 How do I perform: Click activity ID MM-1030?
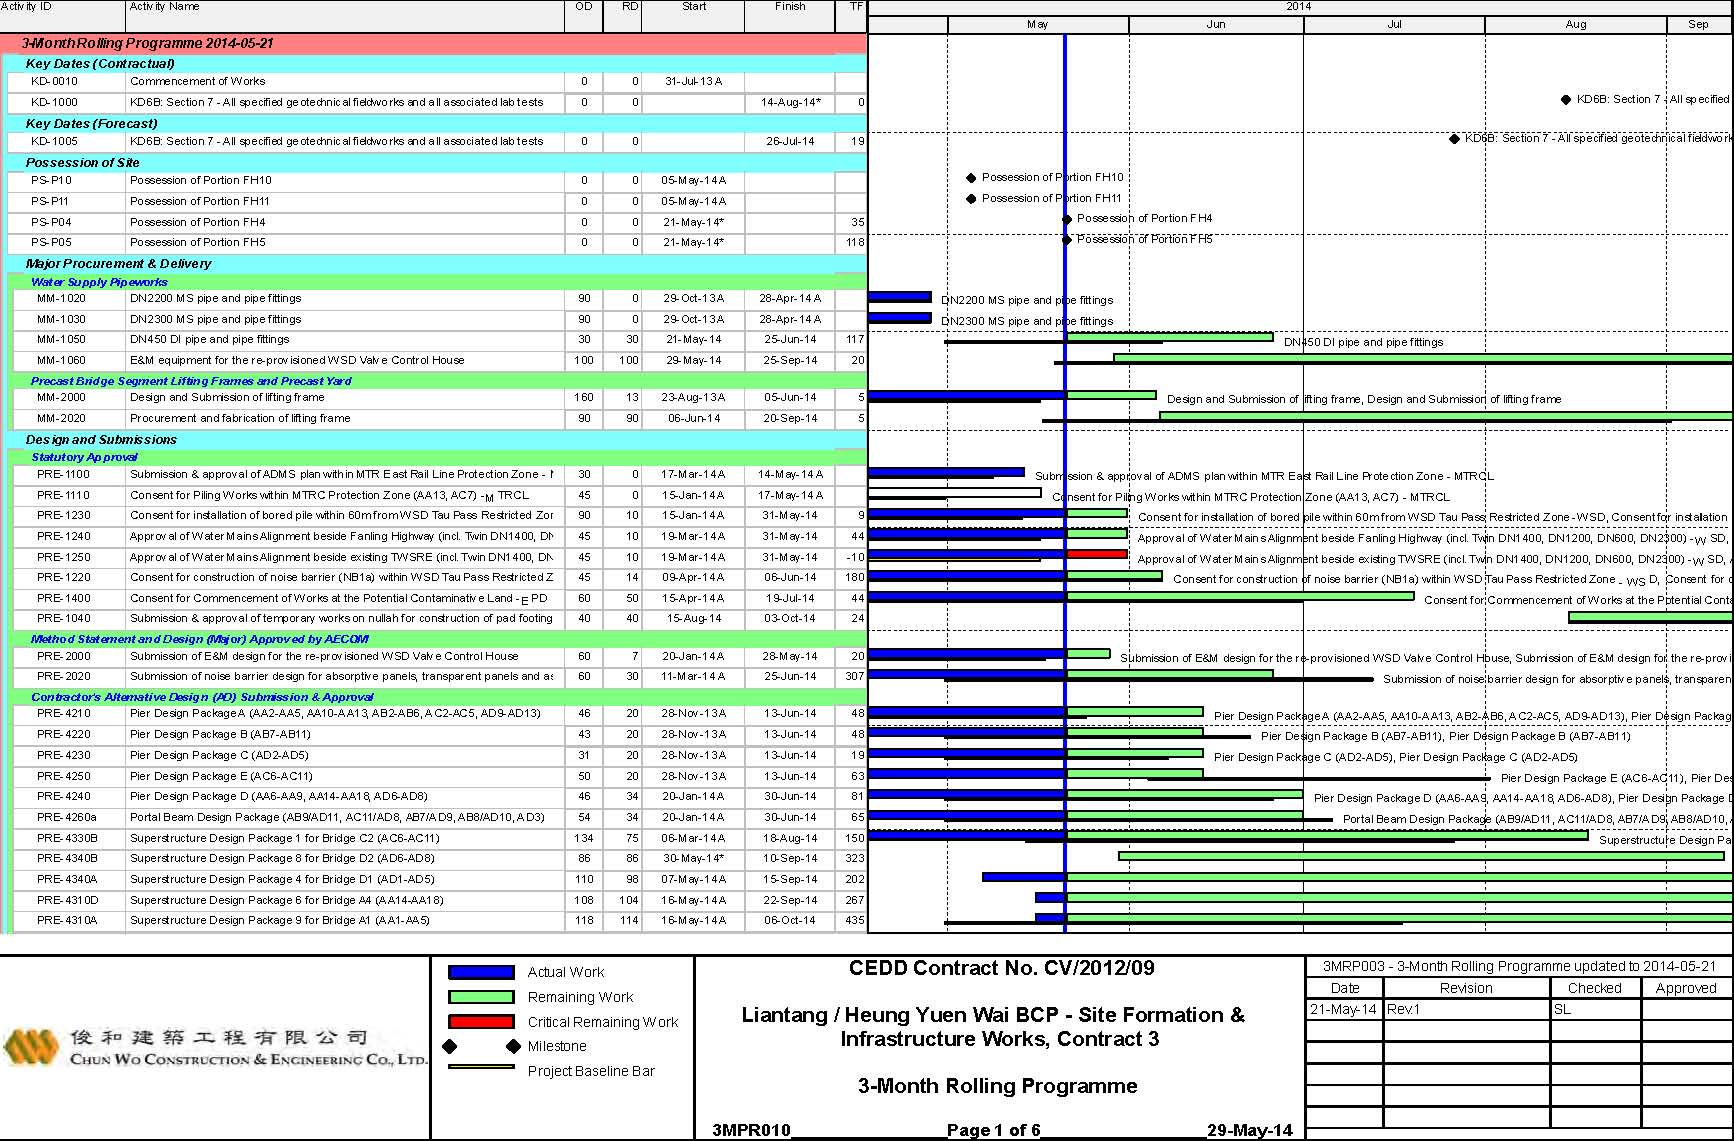point(61,319)
